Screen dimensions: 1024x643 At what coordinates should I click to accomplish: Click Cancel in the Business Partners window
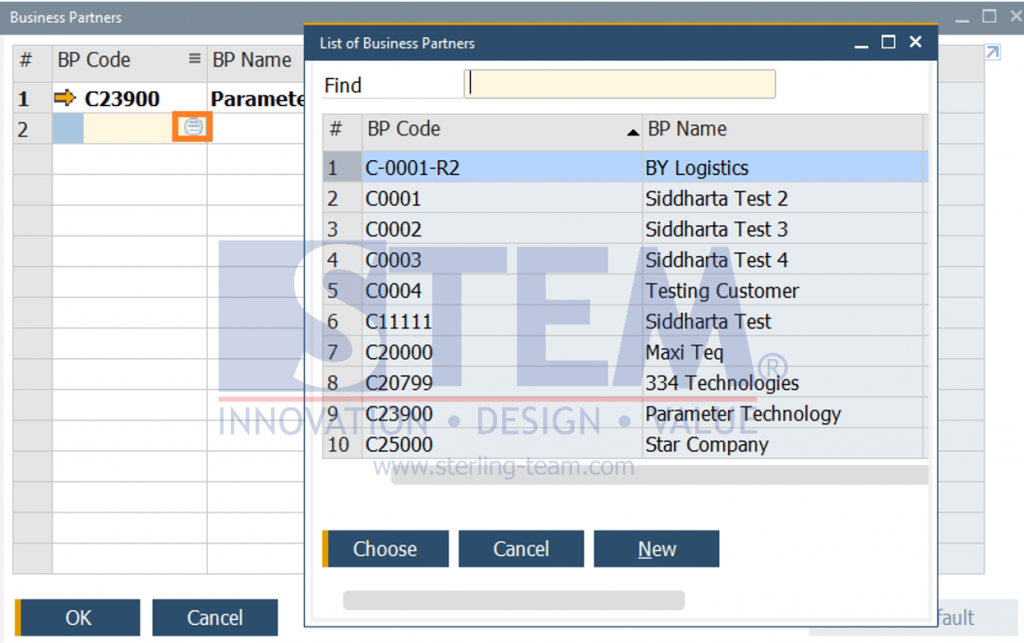point(214,617)
